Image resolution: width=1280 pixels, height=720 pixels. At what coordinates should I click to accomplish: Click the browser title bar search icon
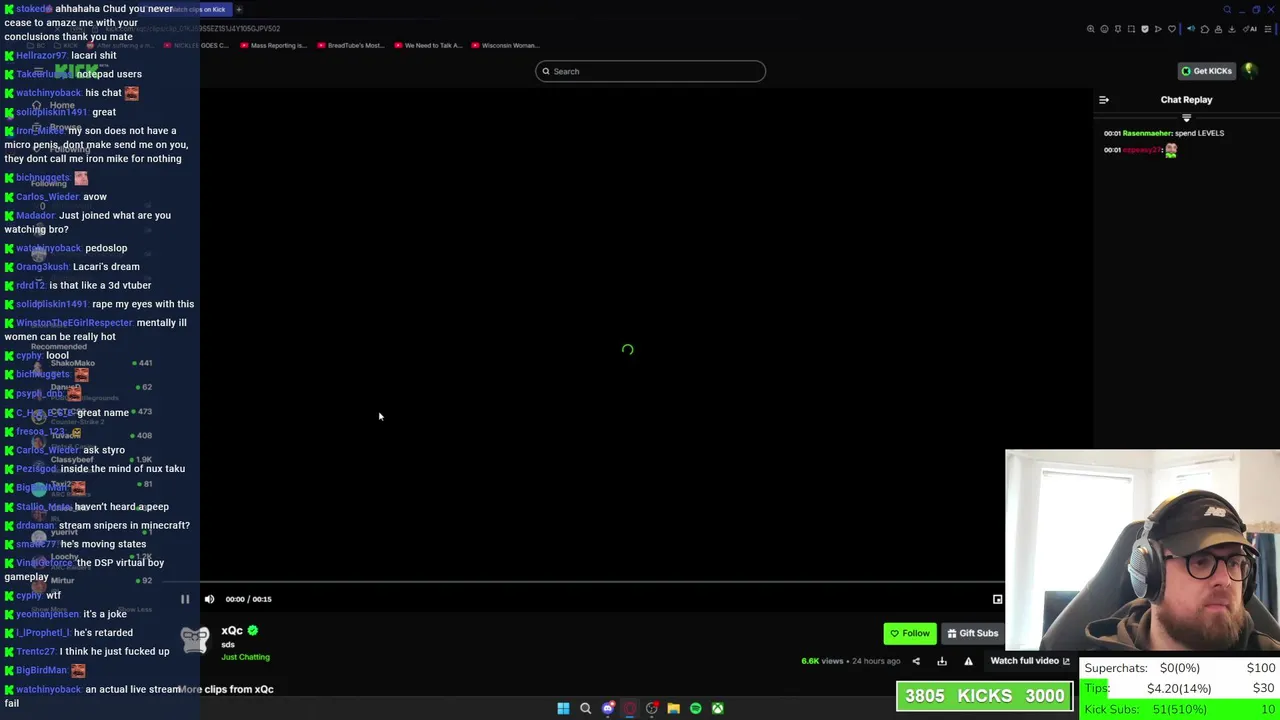click(x=1227, y=9)
